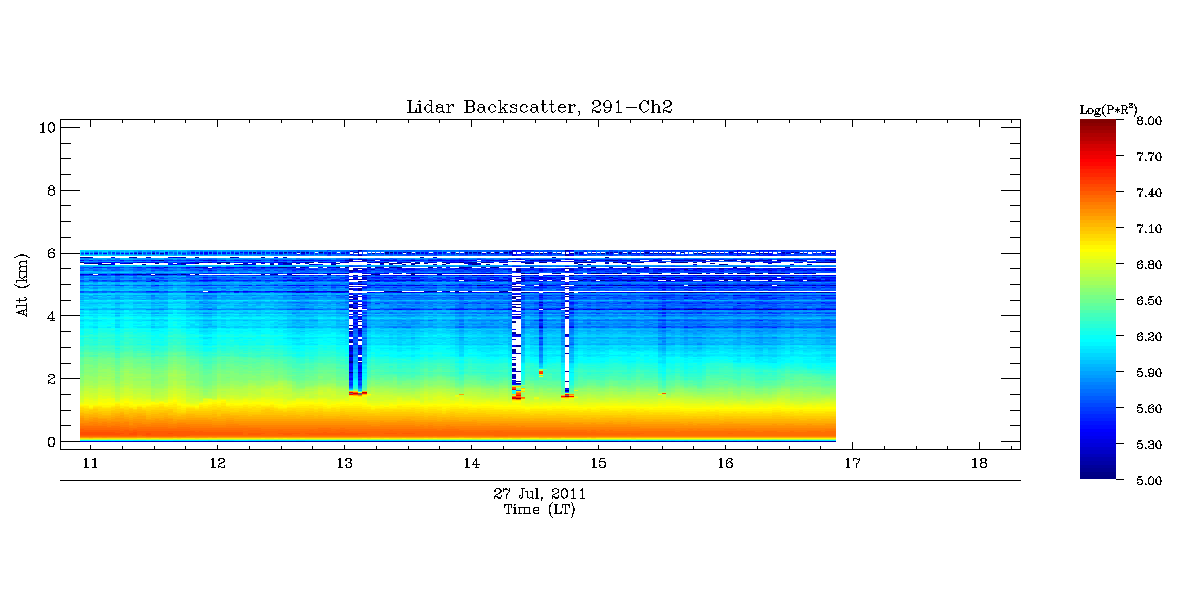Image resolution: width=1200 pixels, height=600 pixels.
Task: Click the colorbar value 6.50
Action: [x=1149, y=301]
